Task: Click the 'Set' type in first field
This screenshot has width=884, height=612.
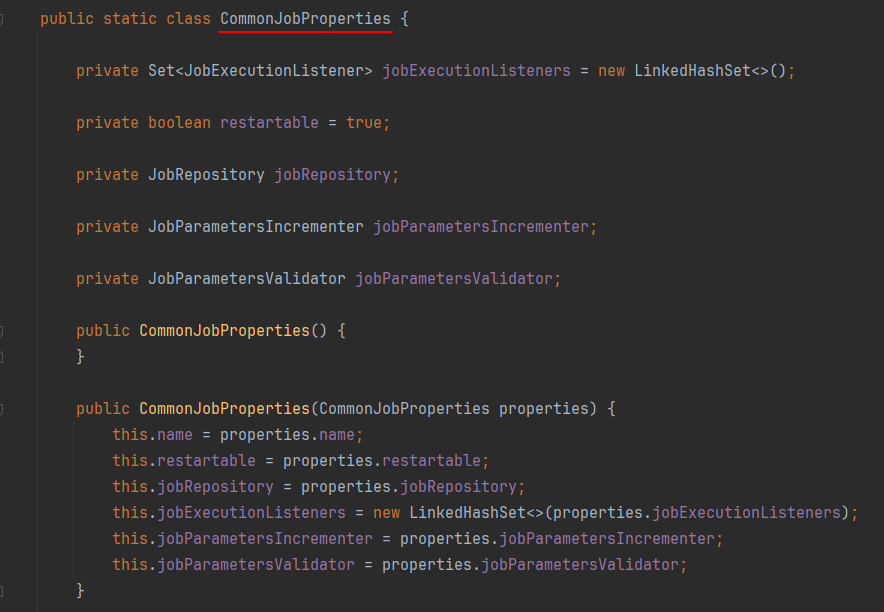Action: click(x=161, y=71)
